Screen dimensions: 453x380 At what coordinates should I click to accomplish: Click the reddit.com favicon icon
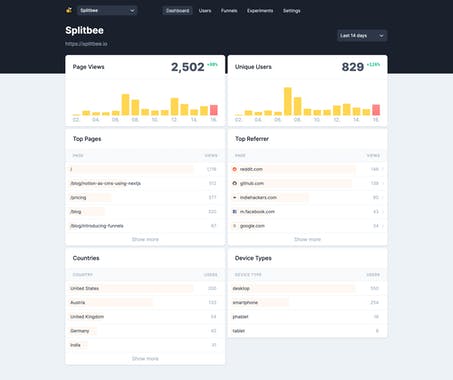coord(234,169)
